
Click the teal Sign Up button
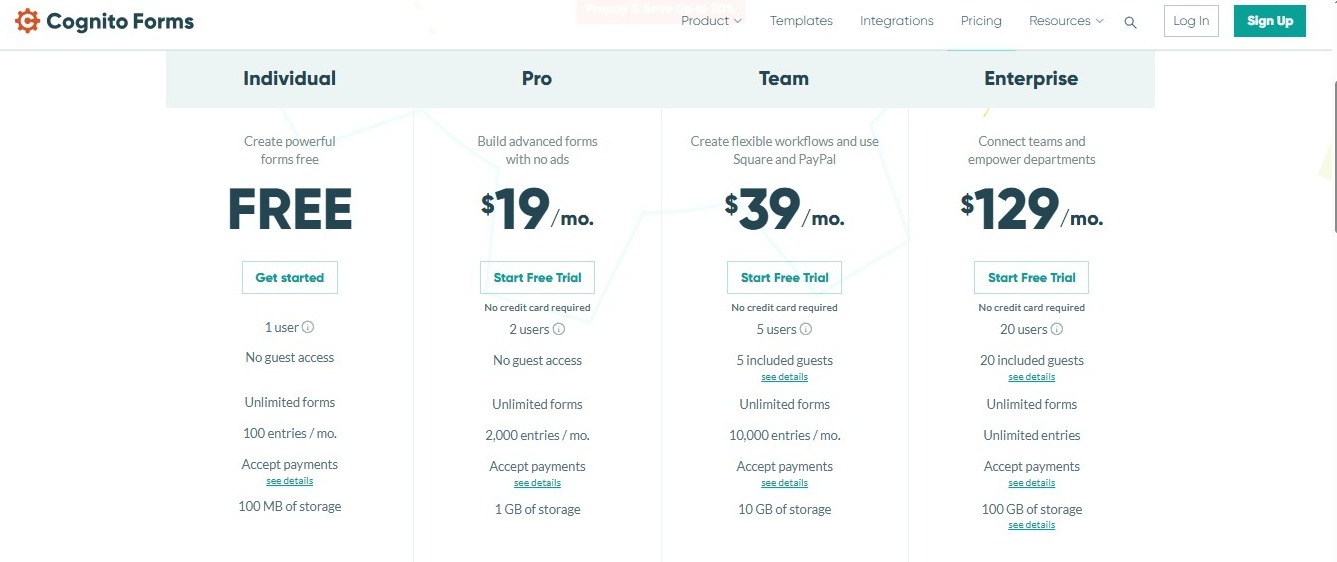pyautogui.click(x=1269, y=21)
